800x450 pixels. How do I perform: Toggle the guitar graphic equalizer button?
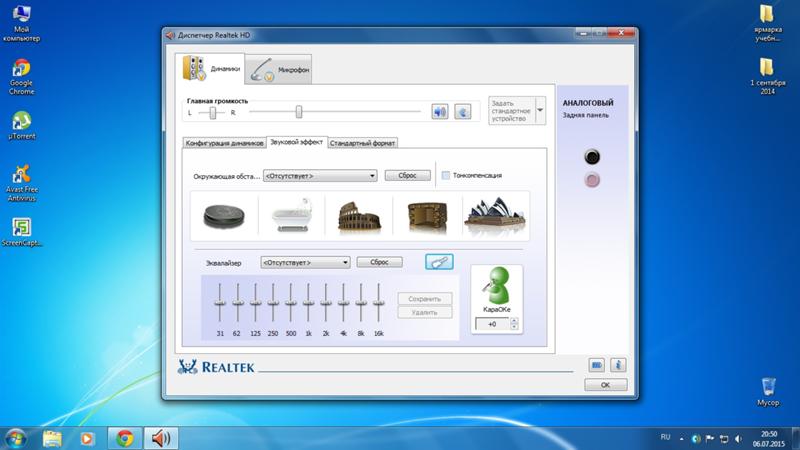point(439,262)
